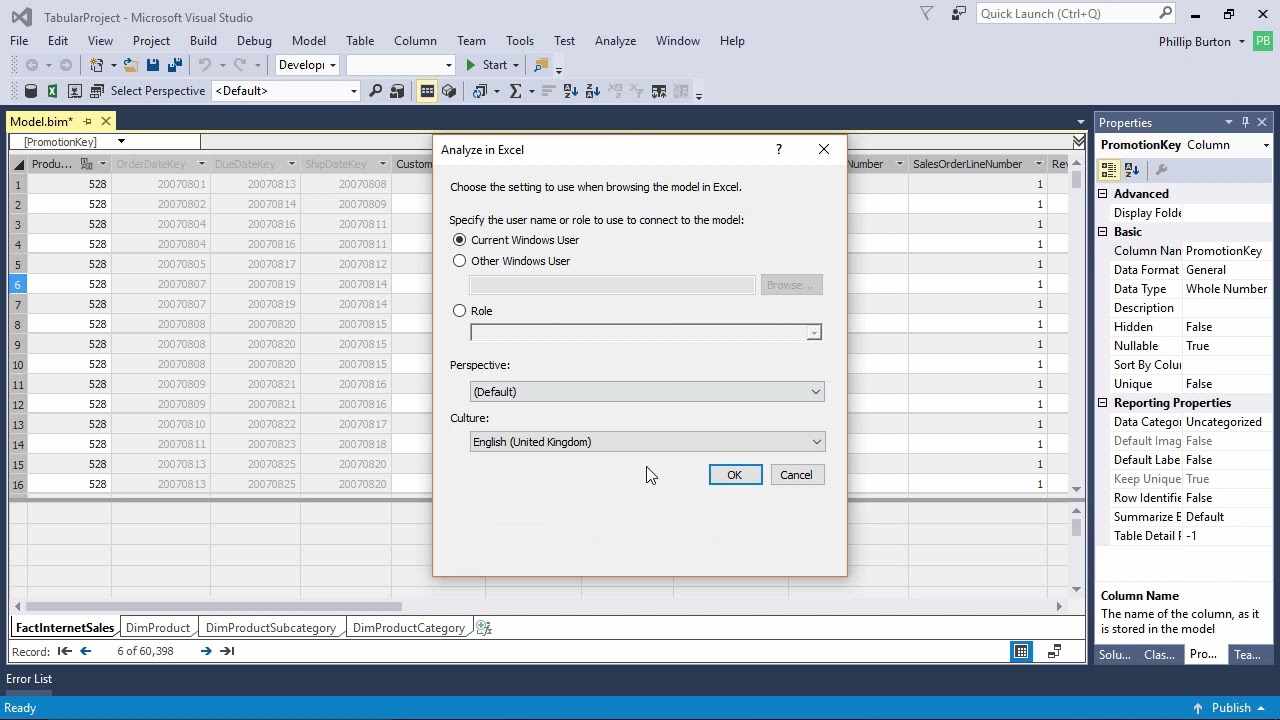Collapse the Reporting Properties section
Image resolution: width=1280 pixels, height=720 pixels.
1103,403
